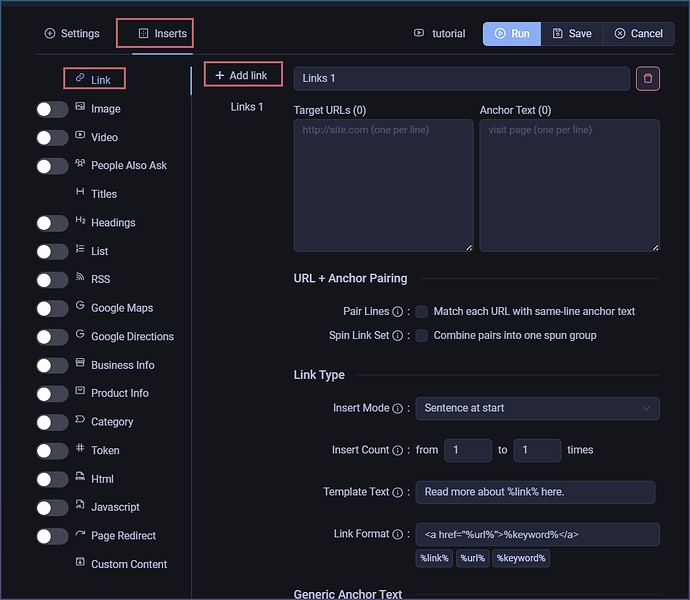Click the Run button

512,33
